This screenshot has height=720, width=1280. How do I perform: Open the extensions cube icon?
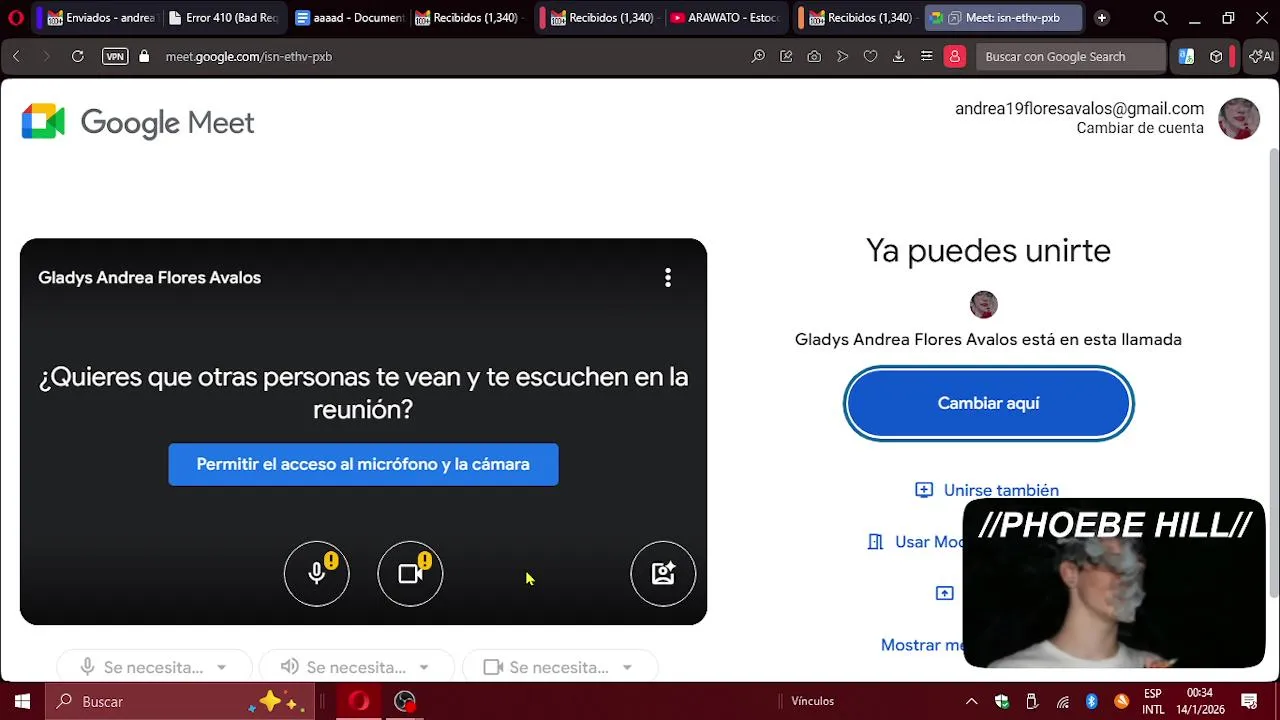click(1216, 57)
